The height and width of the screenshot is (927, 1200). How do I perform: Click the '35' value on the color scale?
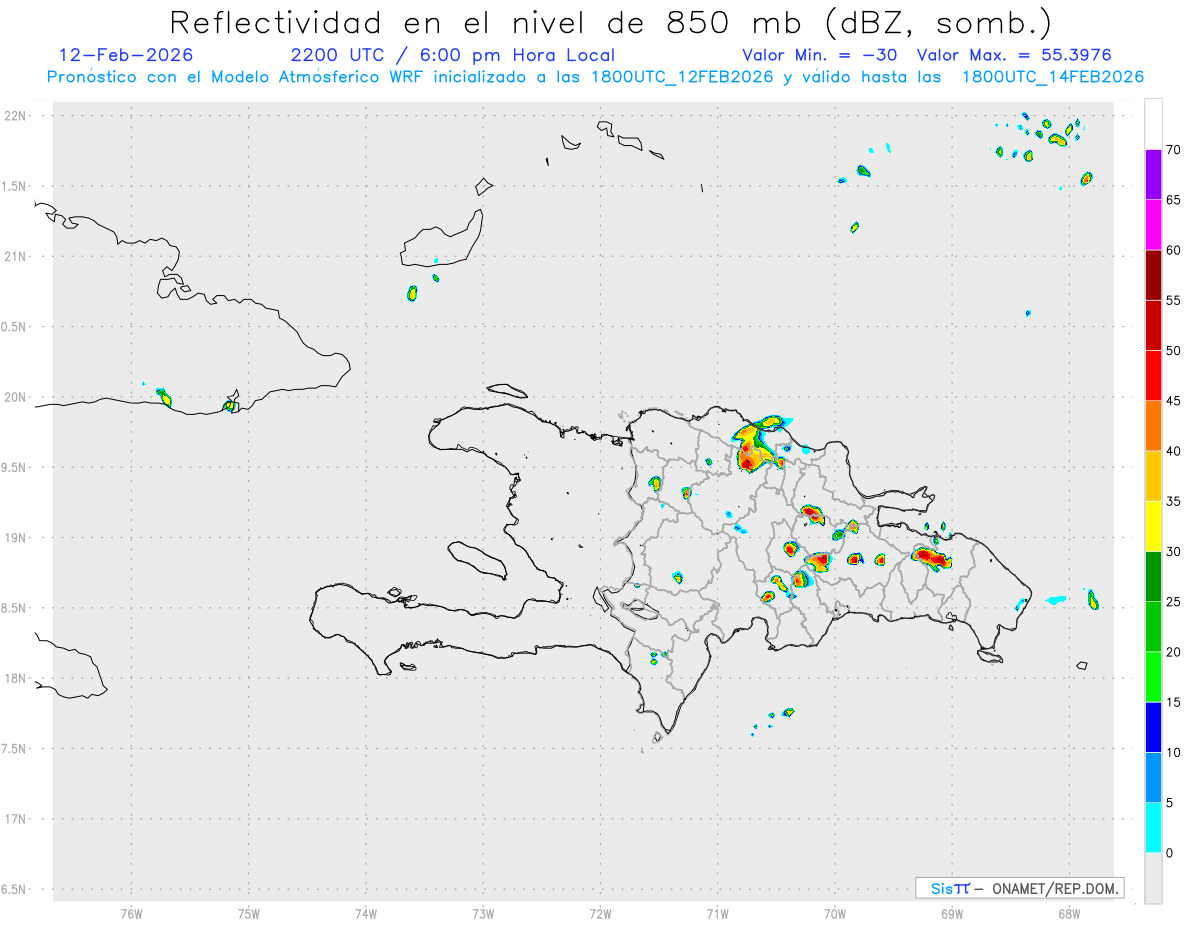coord(1173,501)
